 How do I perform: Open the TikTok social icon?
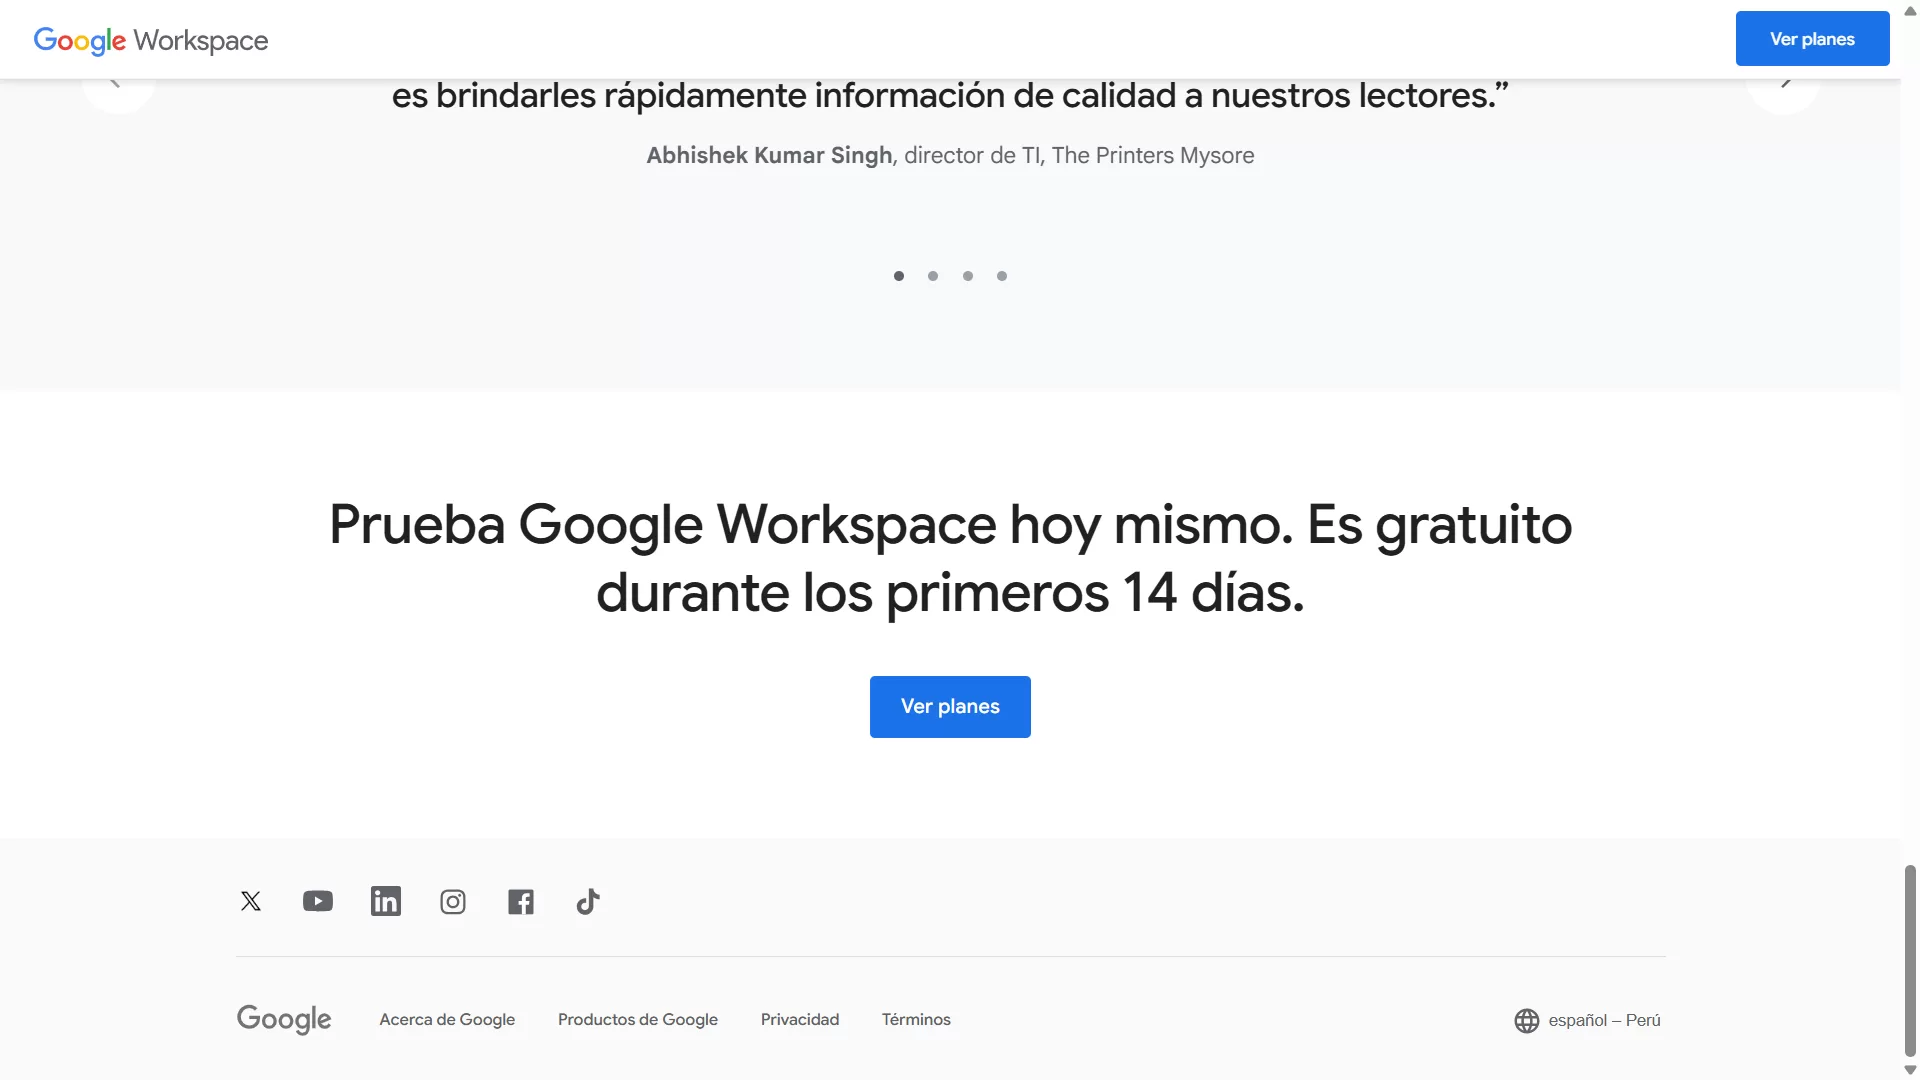(588, 902)
